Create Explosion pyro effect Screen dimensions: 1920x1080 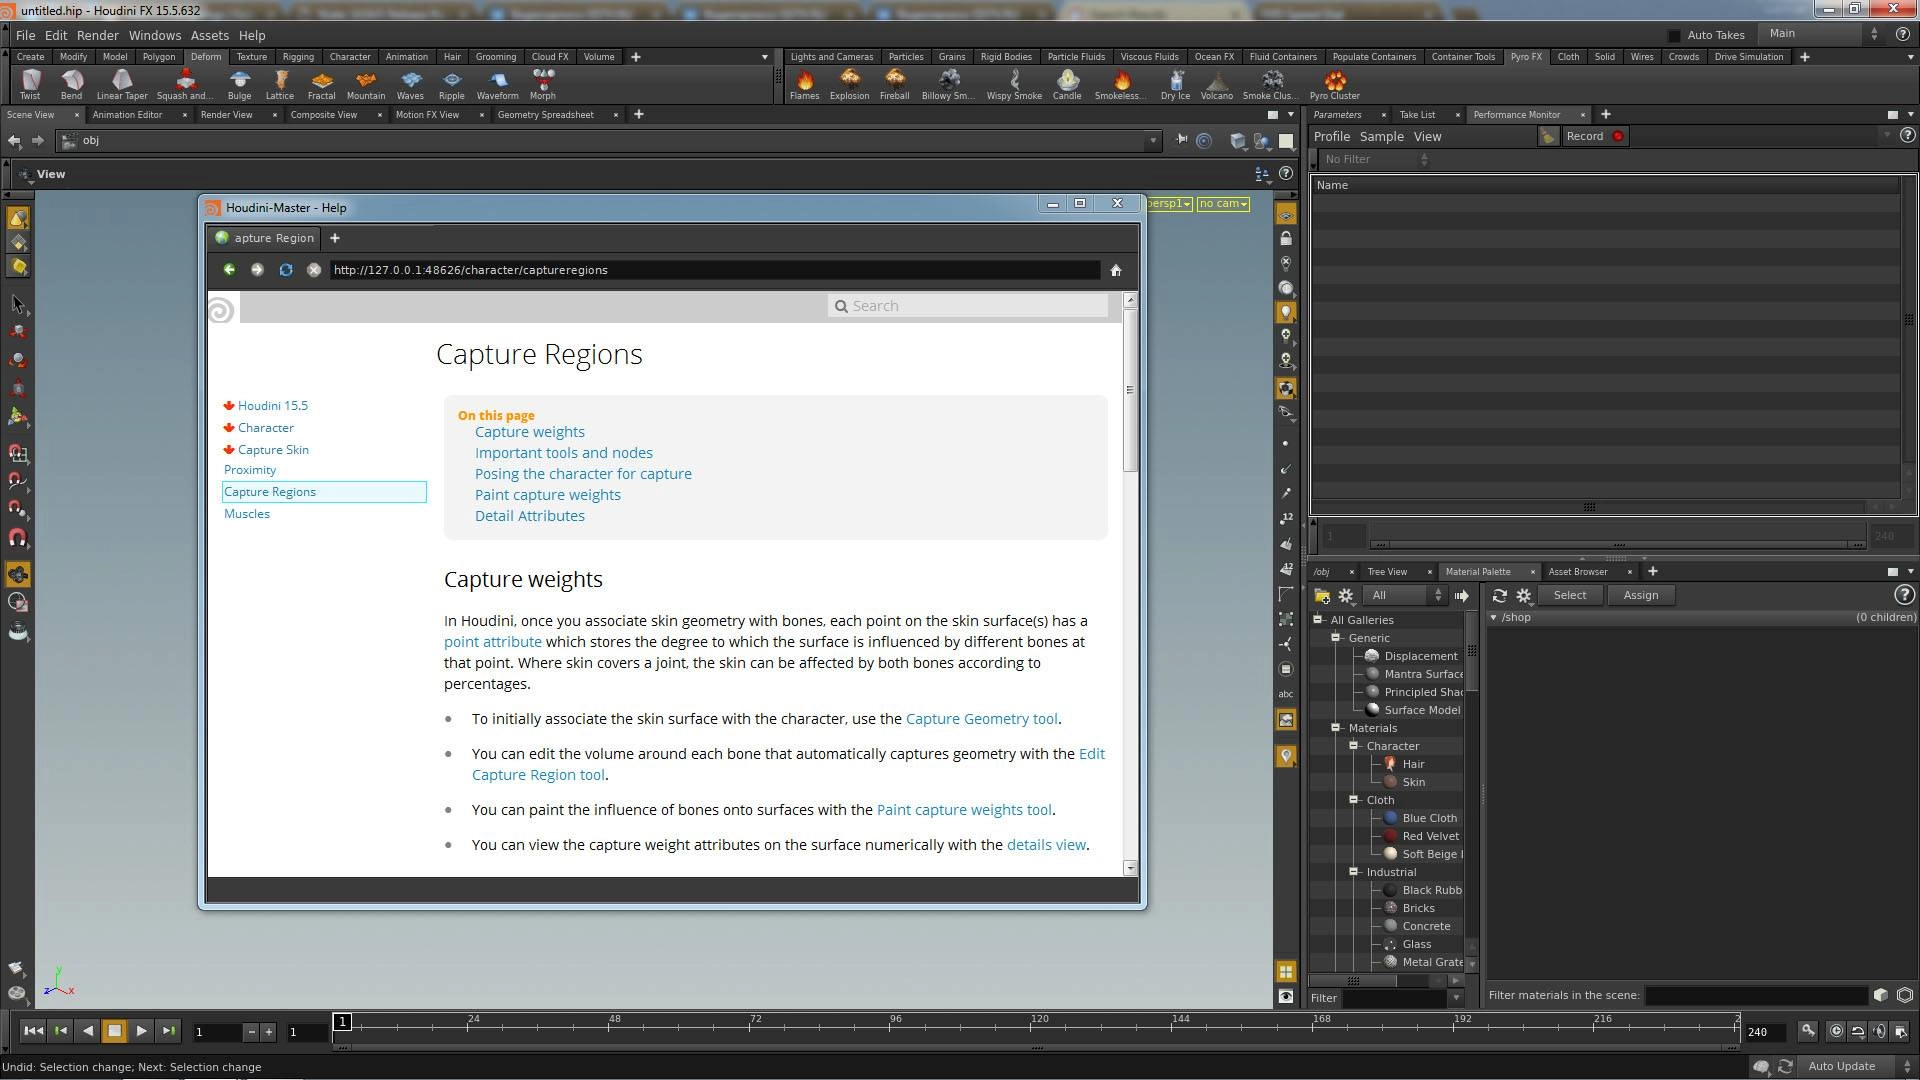point(849,84)
